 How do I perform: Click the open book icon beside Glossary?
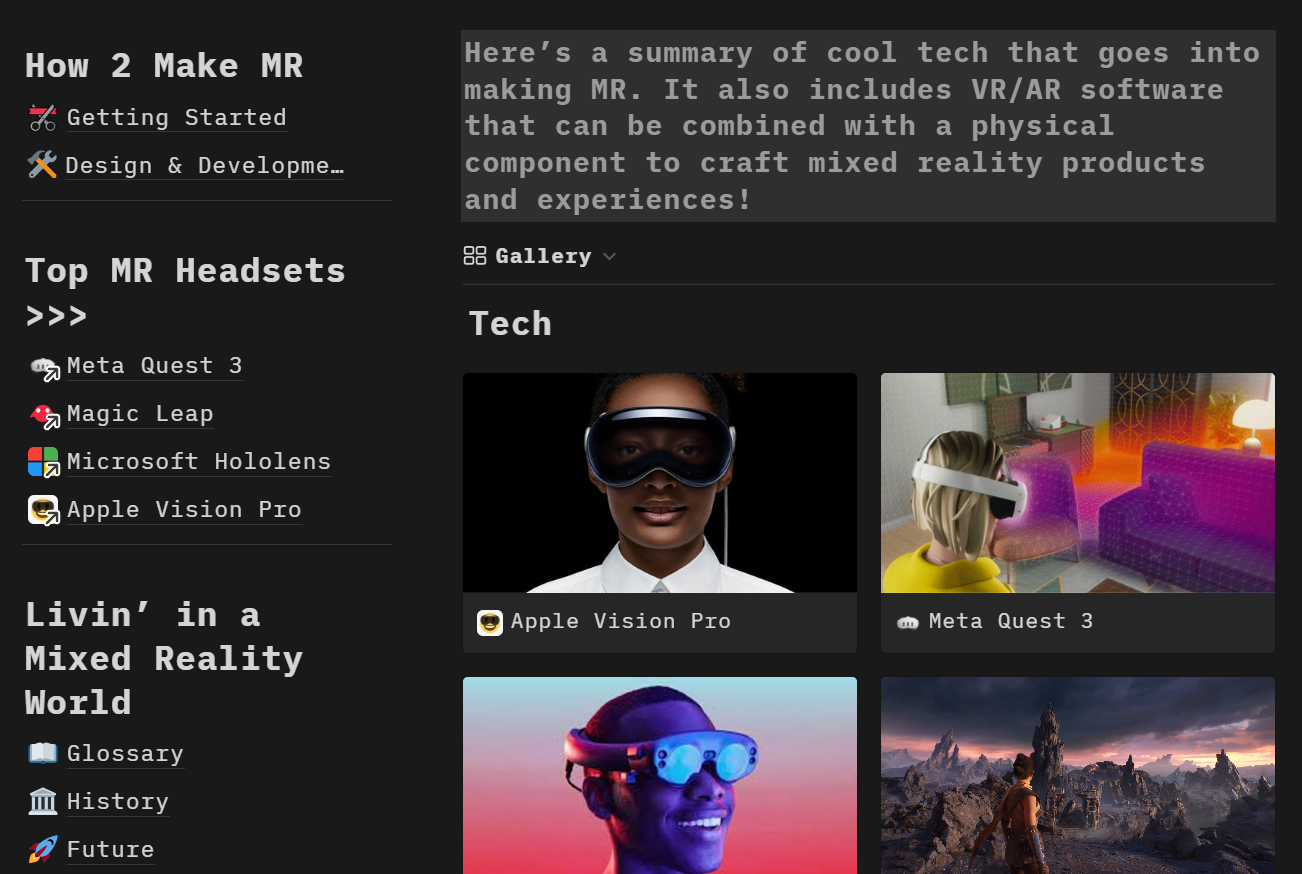pos(43,753)
